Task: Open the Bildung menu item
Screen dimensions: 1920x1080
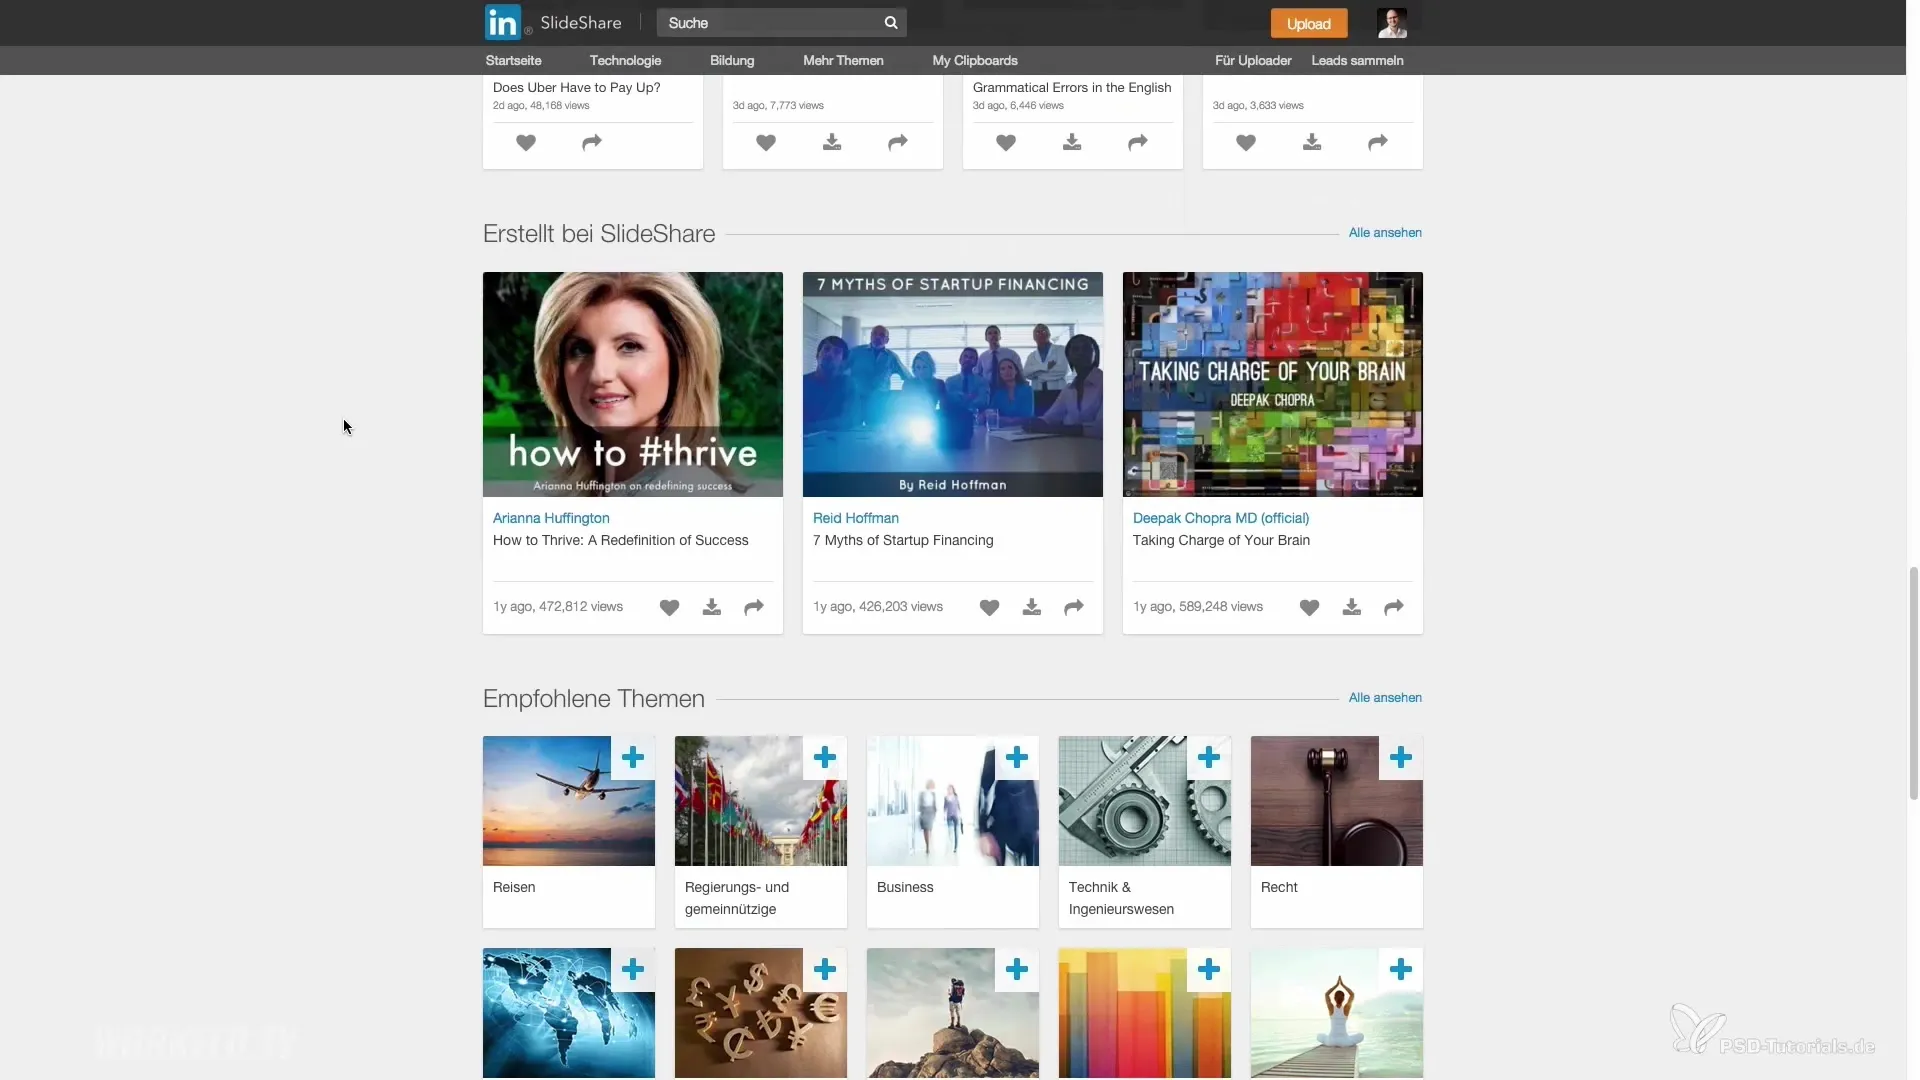Action: (x=732, y=60)
